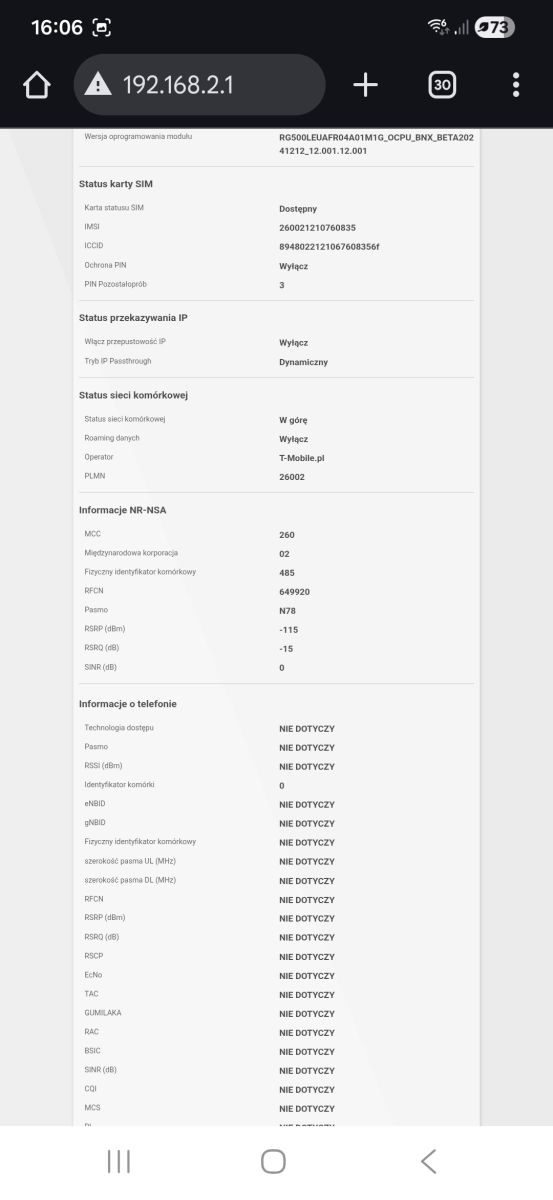The height and width of the screenshot is (1200, 553).
Task: Tap the Informacje NR-NSA section heading
Action: point(123,510)
